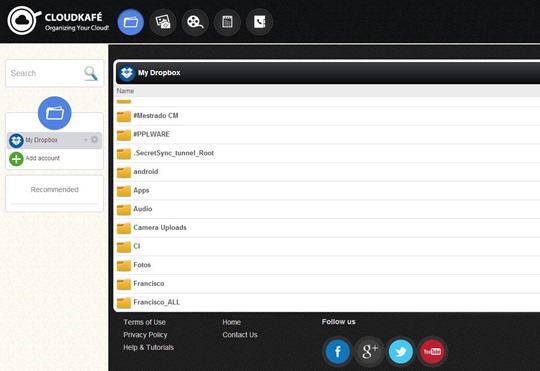Screen dimensions: 540x371
Task: Open the Contact Us link
Action: (240, 334)
